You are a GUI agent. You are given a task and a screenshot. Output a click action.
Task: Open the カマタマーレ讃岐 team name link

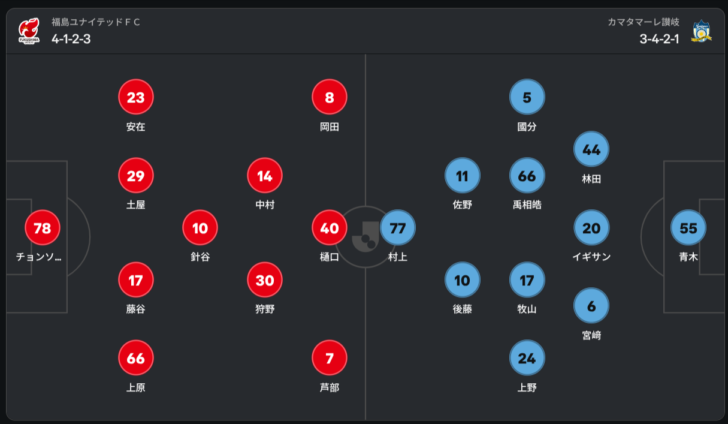pyautogui.click(x=644, y=22)
